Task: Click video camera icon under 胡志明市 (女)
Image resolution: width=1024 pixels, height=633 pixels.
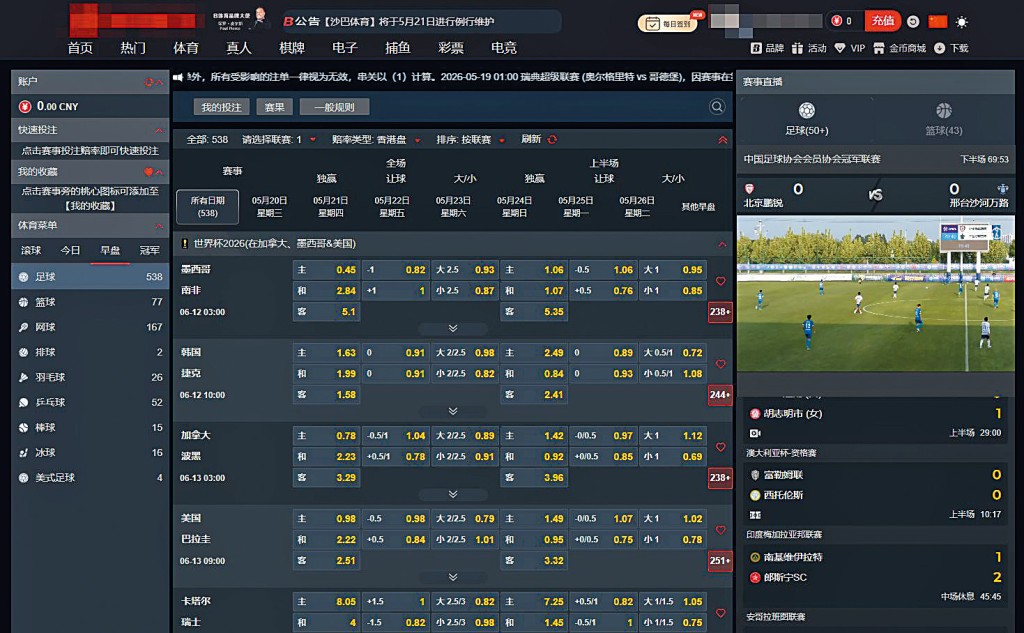Action: [755, 433]
